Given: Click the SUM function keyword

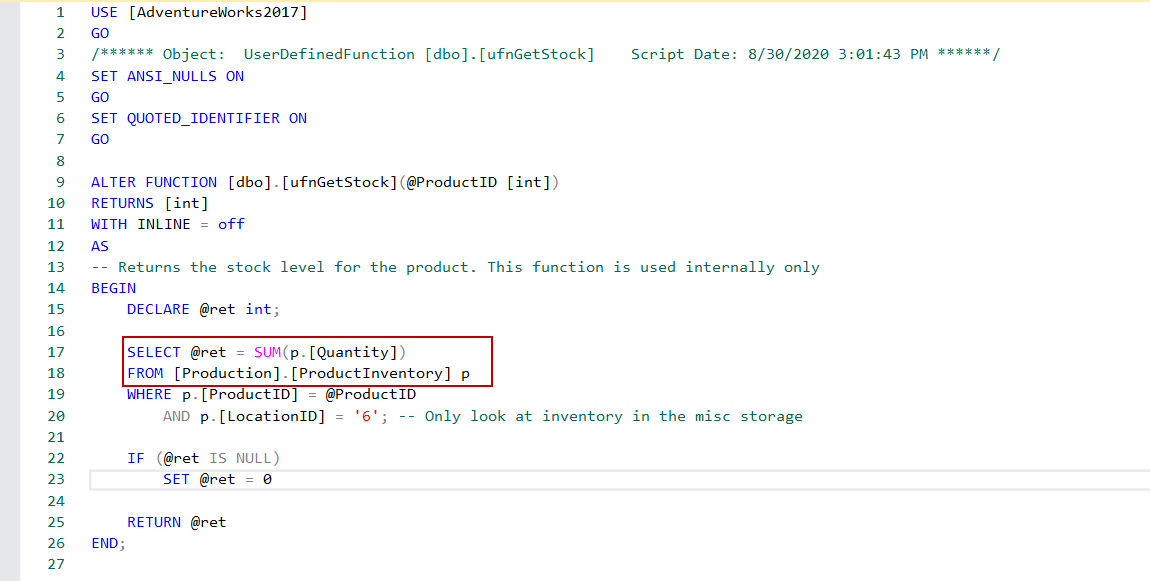Looking at the screenshot, I should coord(267,352).
